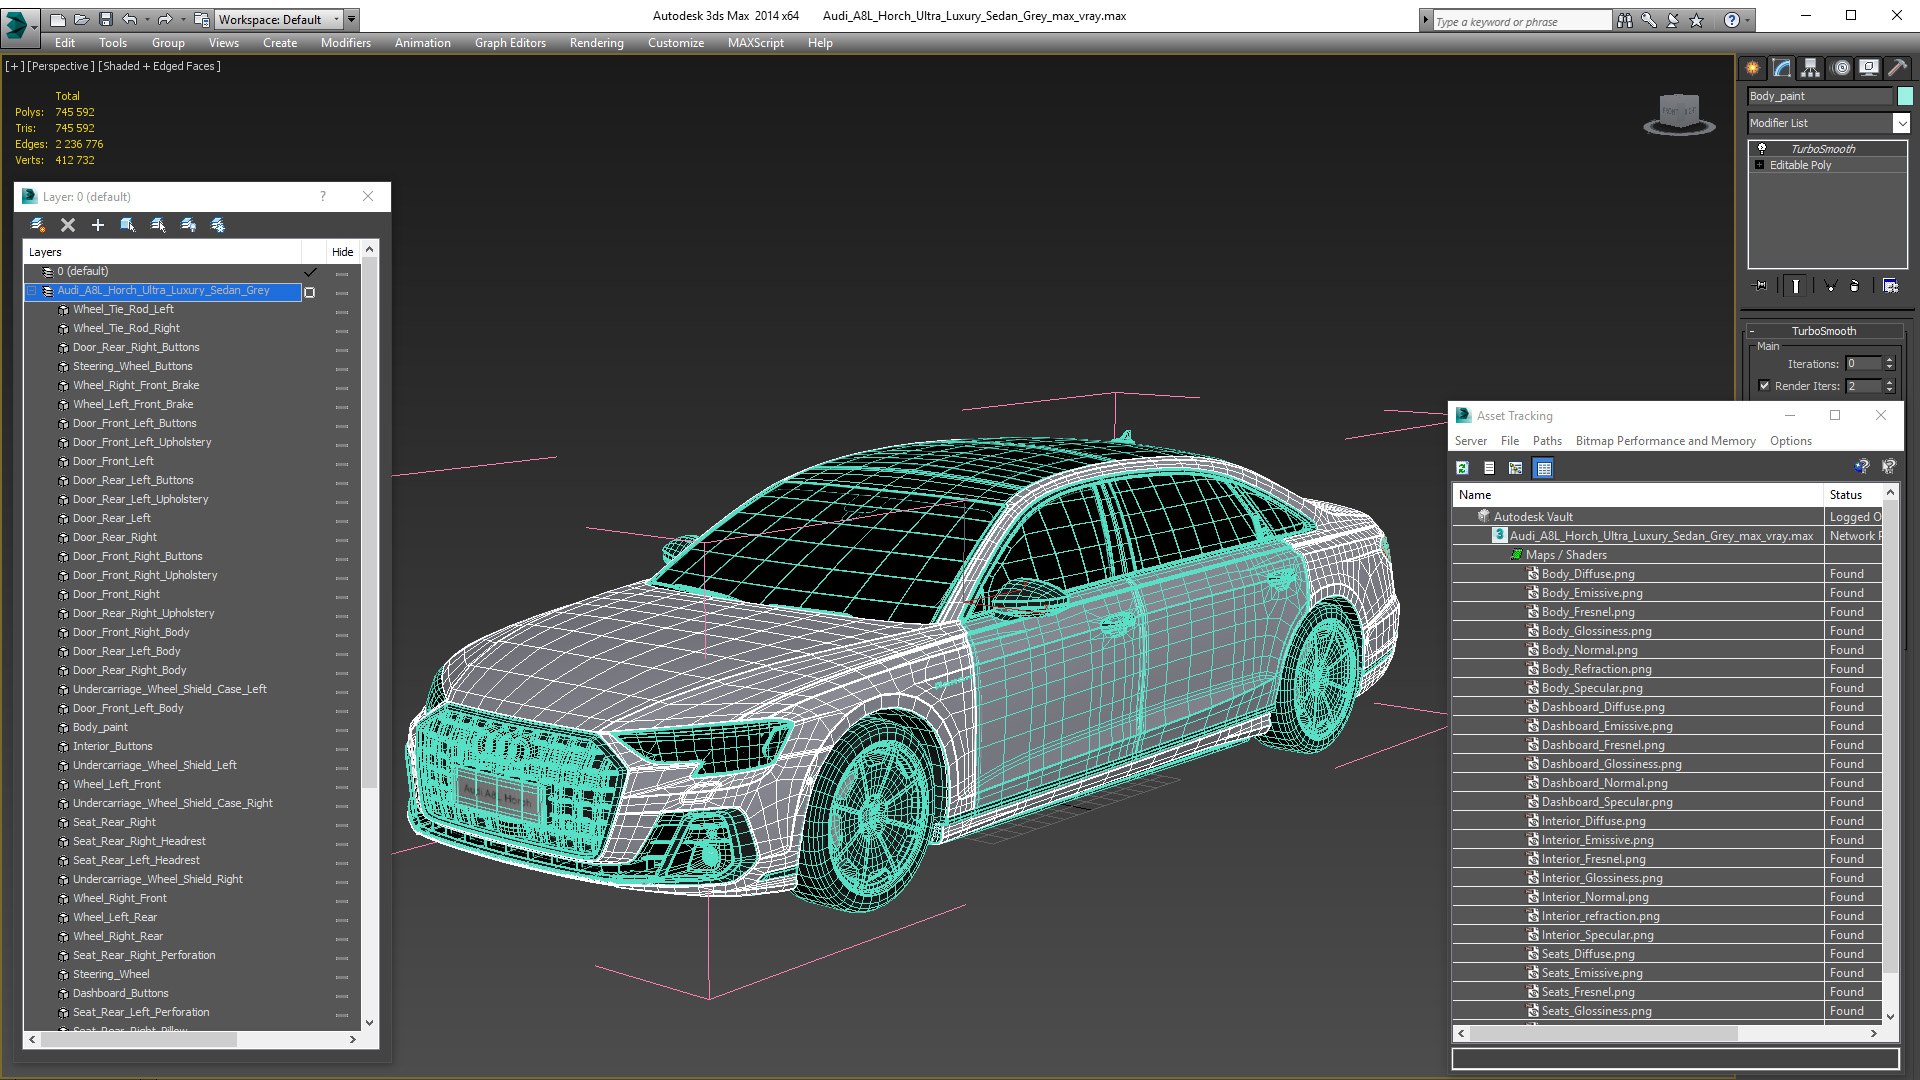
Task: Open the Rendering menu
Action: click(x=596, y=43)
